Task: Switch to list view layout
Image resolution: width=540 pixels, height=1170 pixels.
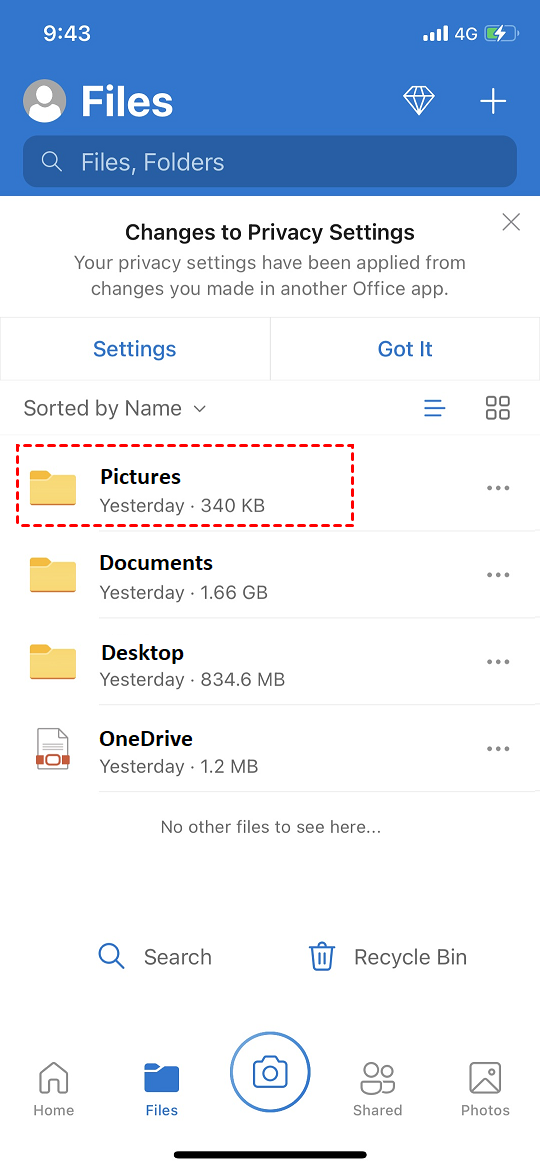Action: coord(435,408)
